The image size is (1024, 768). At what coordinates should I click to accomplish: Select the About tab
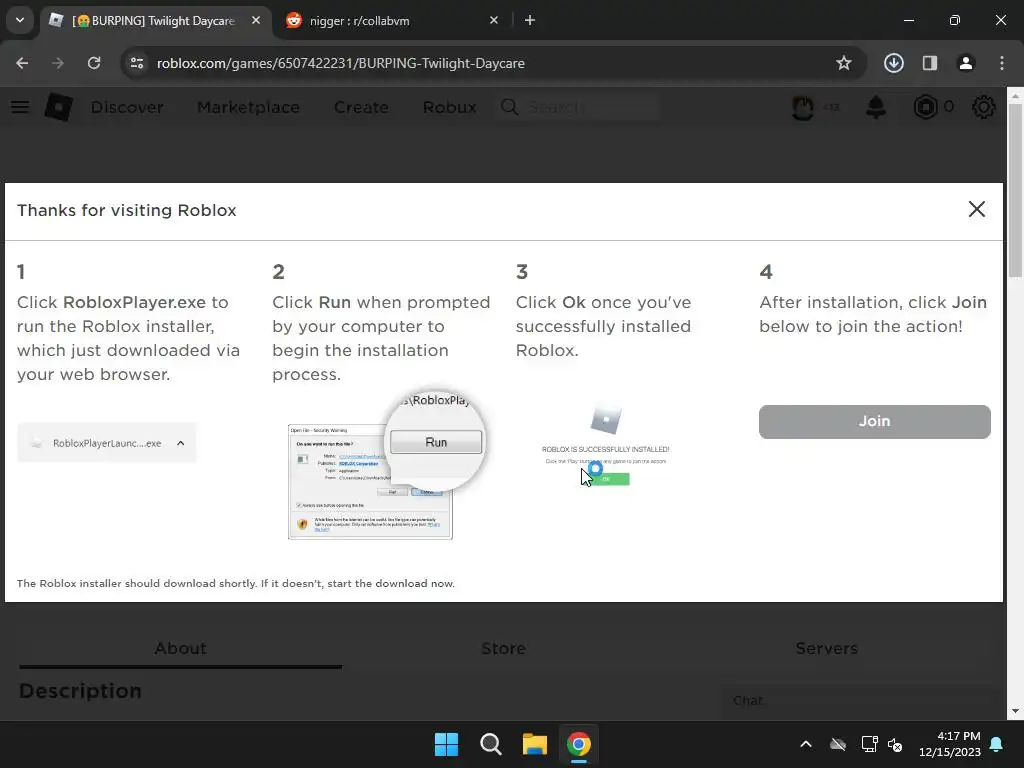point(180,648)
